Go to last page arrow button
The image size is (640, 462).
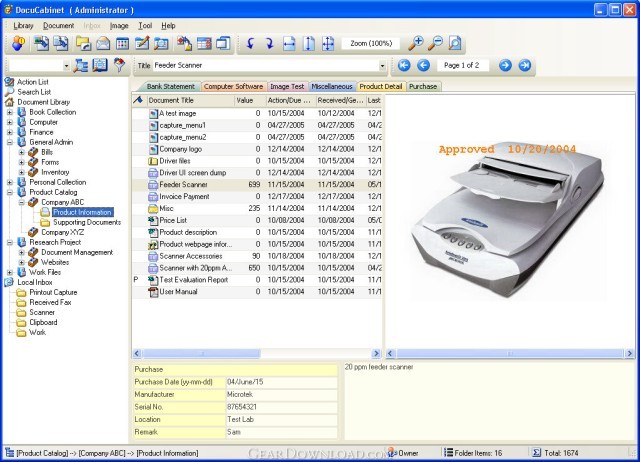525,65
